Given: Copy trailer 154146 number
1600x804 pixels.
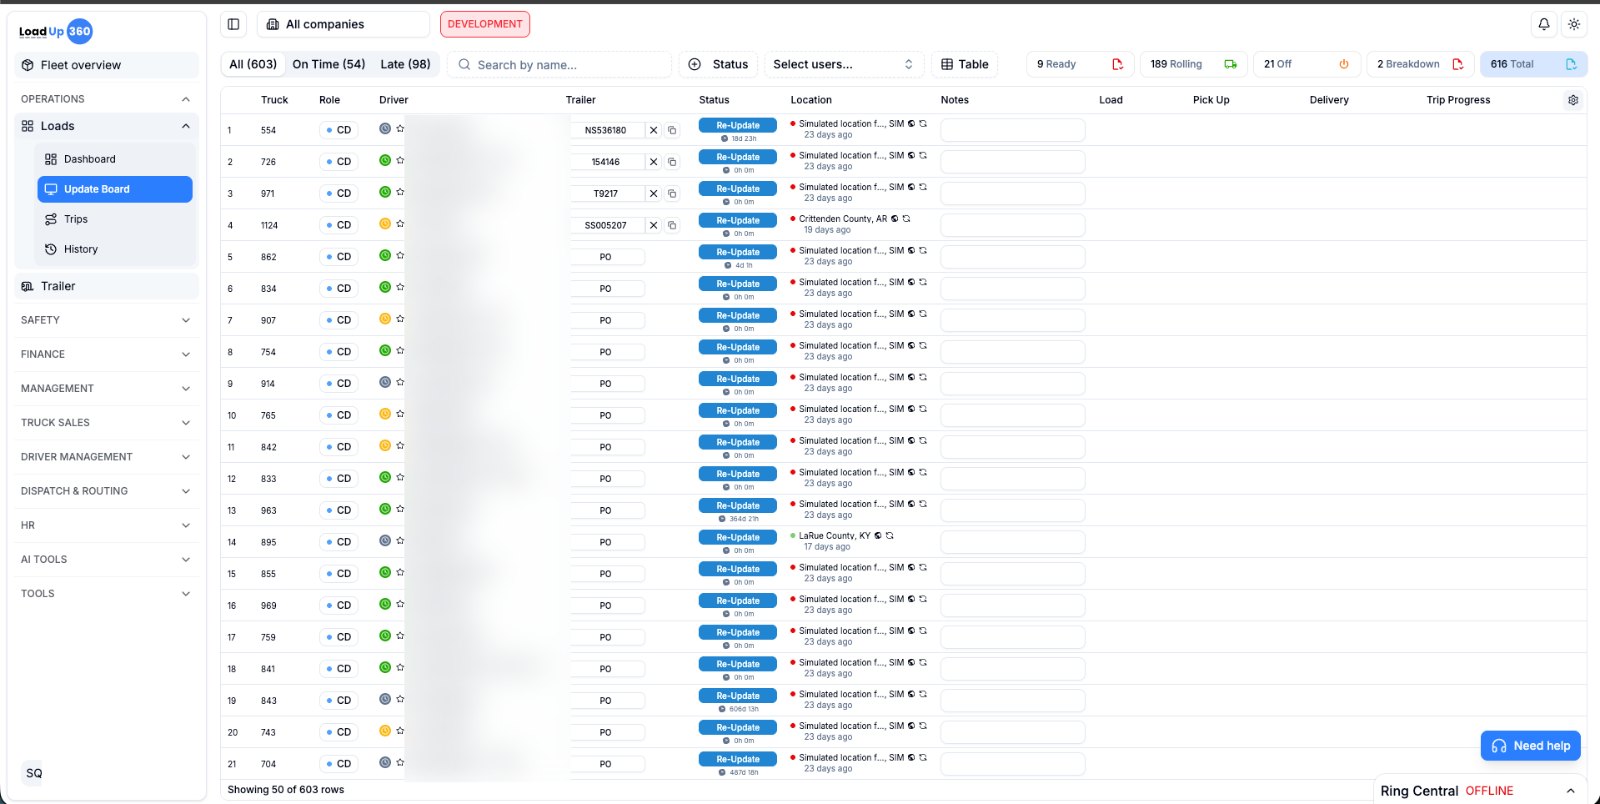Looking at the screenshot, I should tap(672, 162).
